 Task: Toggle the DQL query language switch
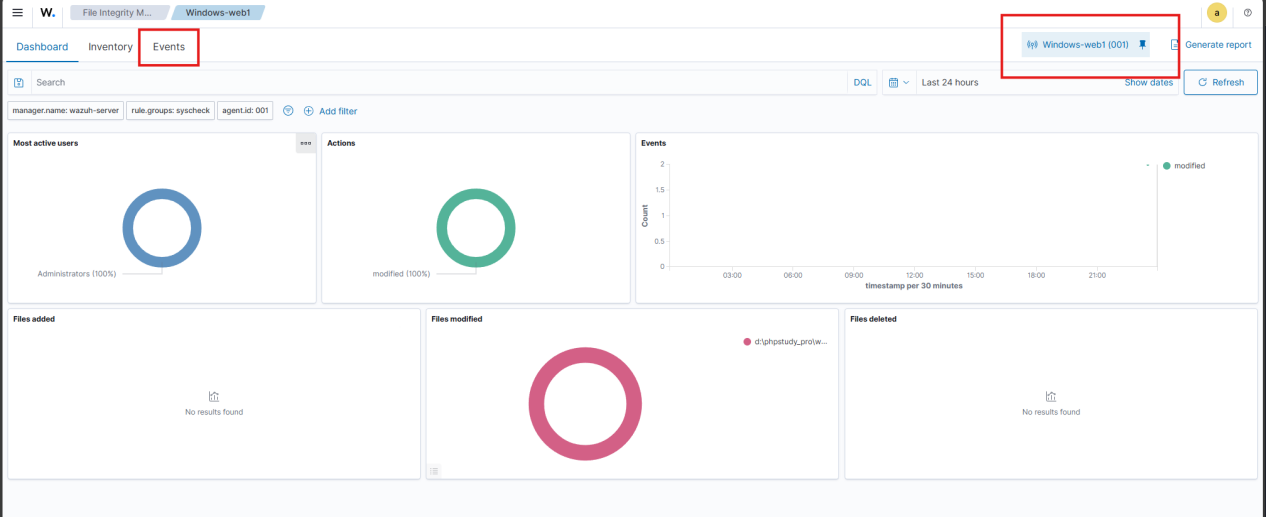click(x=861, y=83)
